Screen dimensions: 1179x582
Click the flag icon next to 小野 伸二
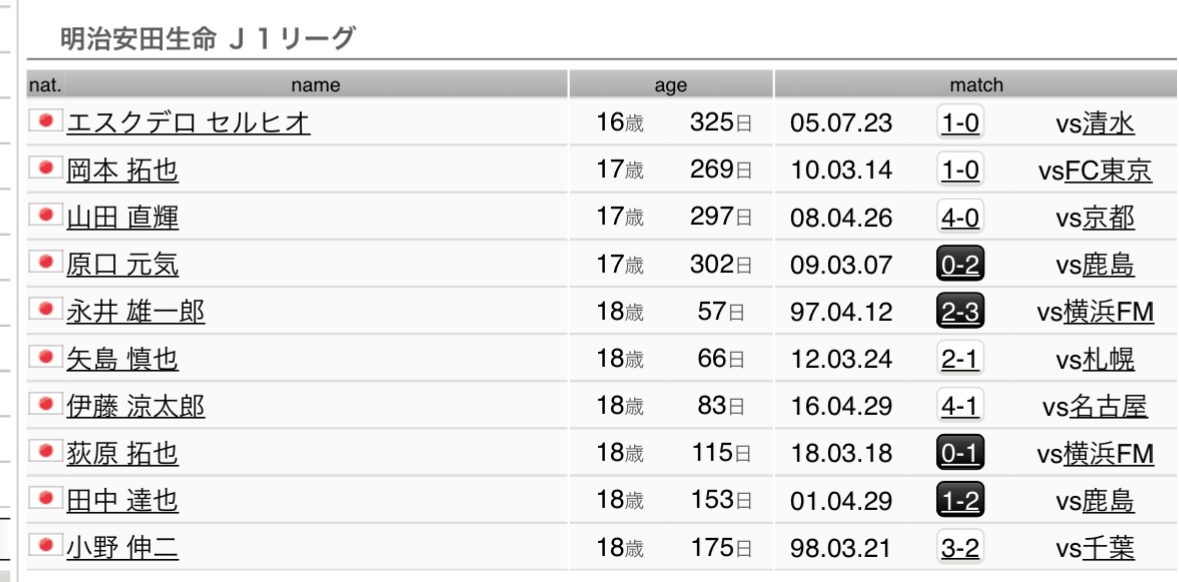tap(45, 547)
